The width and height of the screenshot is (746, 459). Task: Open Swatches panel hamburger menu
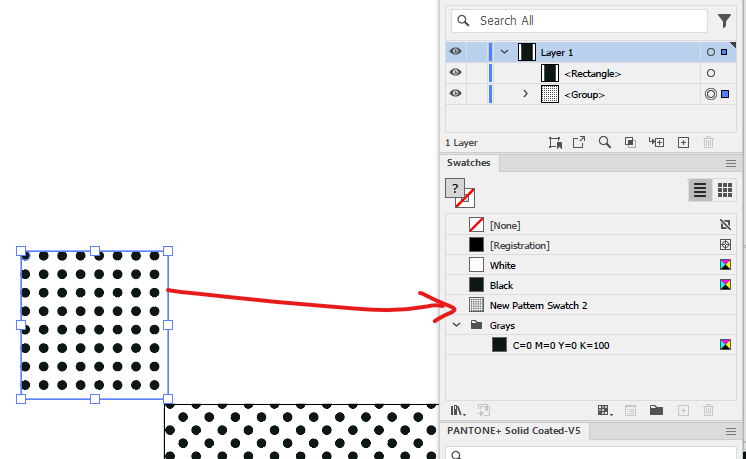pos(731,164)
